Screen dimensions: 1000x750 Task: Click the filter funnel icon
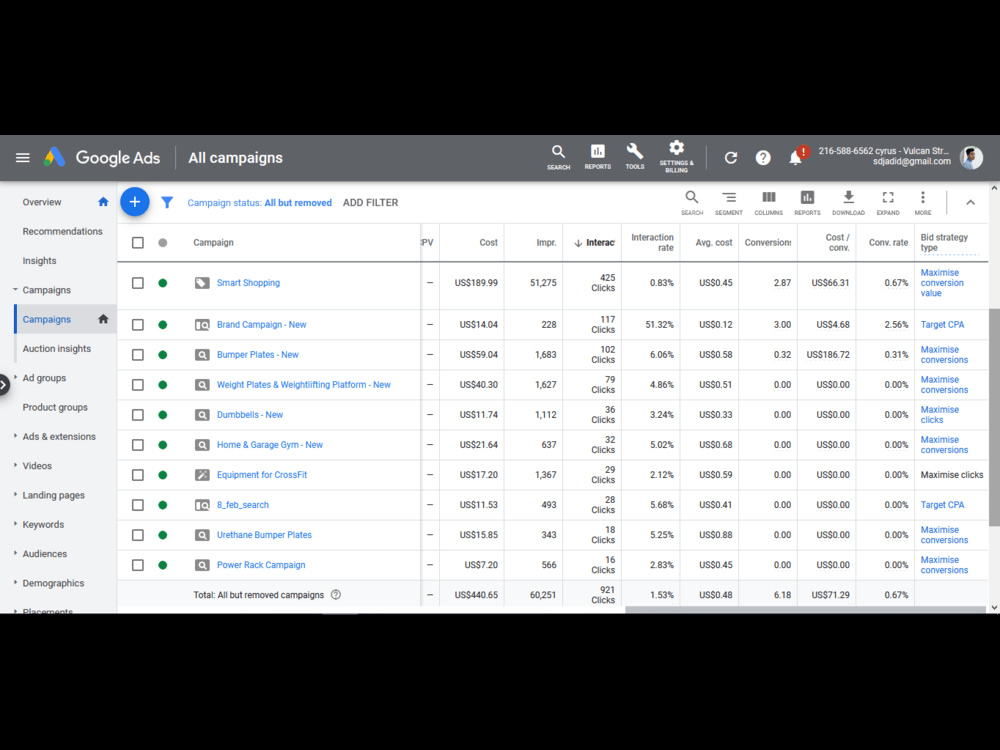tap(167, 202)
